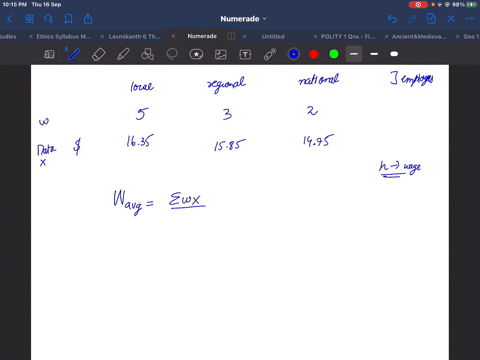Toggle the read-only mode icon
The width and height of the screenshot is (480, 360).
click(49, 54)
